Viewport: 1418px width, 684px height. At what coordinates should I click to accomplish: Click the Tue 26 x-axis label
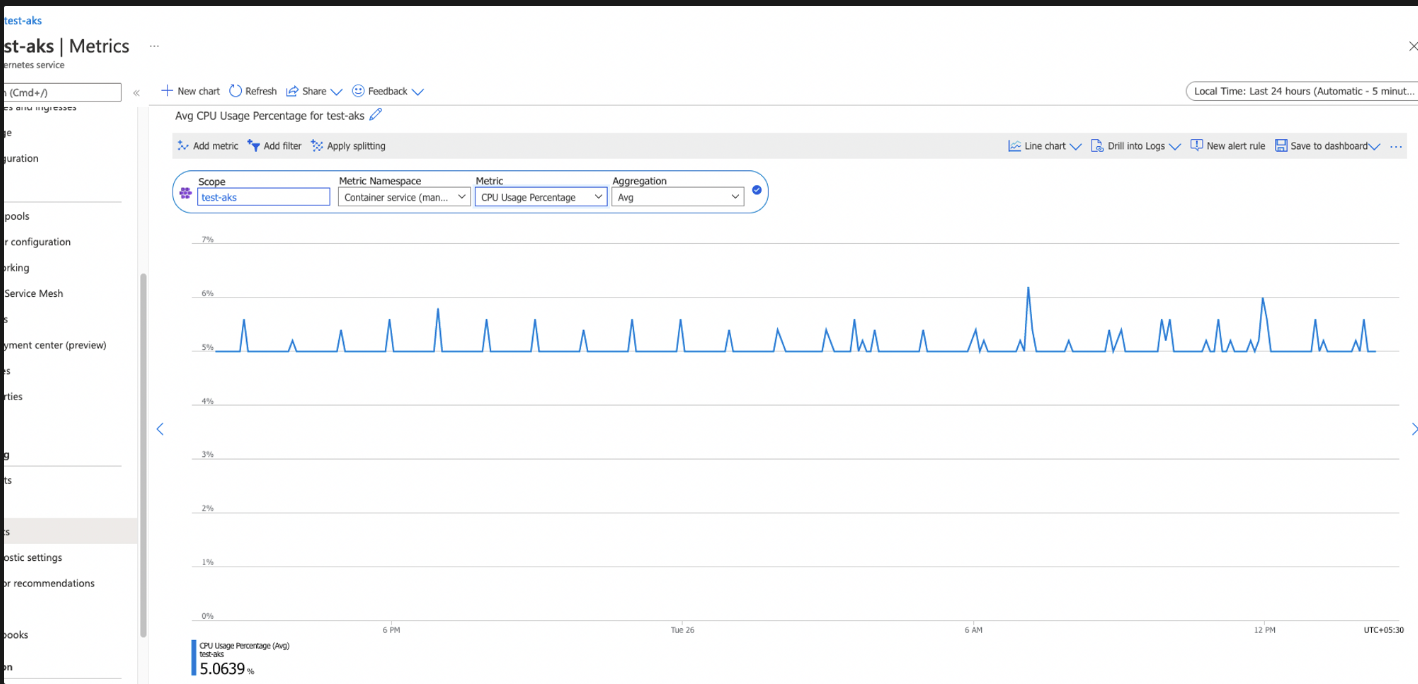tap(682, 630)
